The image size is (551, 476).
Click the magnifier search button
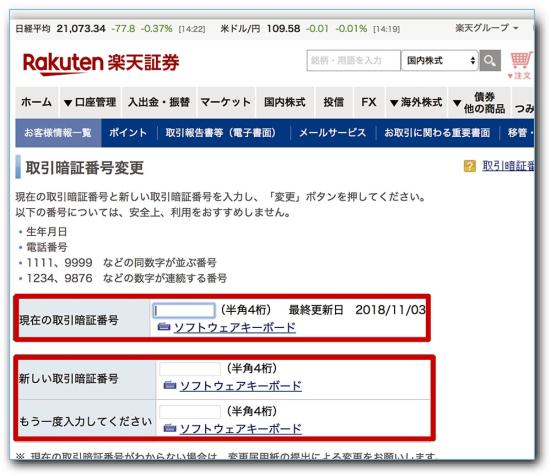(x=490, y=60)
